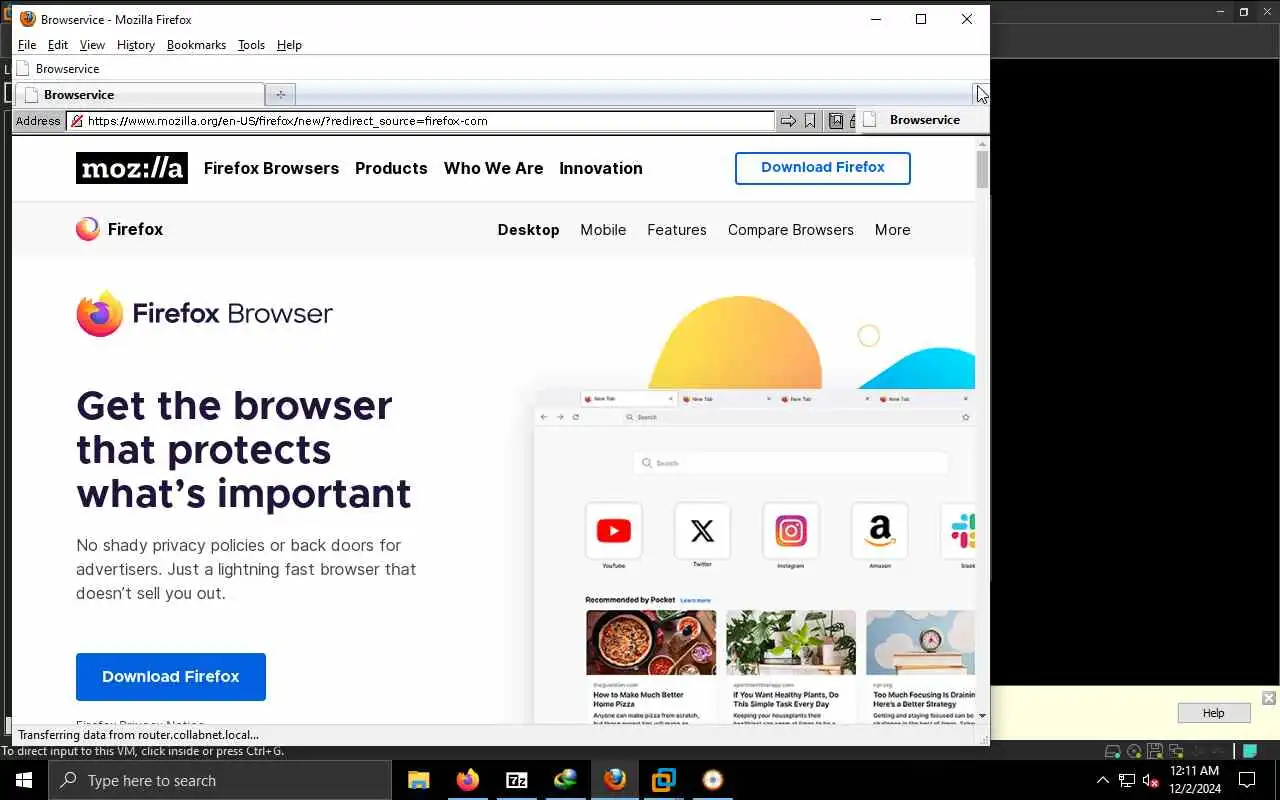Click the scrollbar down arrow at the page bottom
The image size is (1280, 800).
click(982, 715)
